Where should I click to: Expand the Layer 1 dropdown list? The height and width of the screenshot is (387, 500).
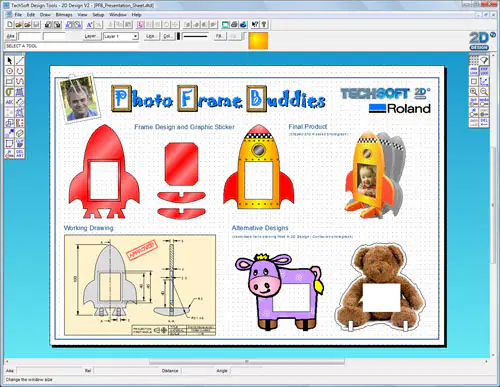click(135, 36)
